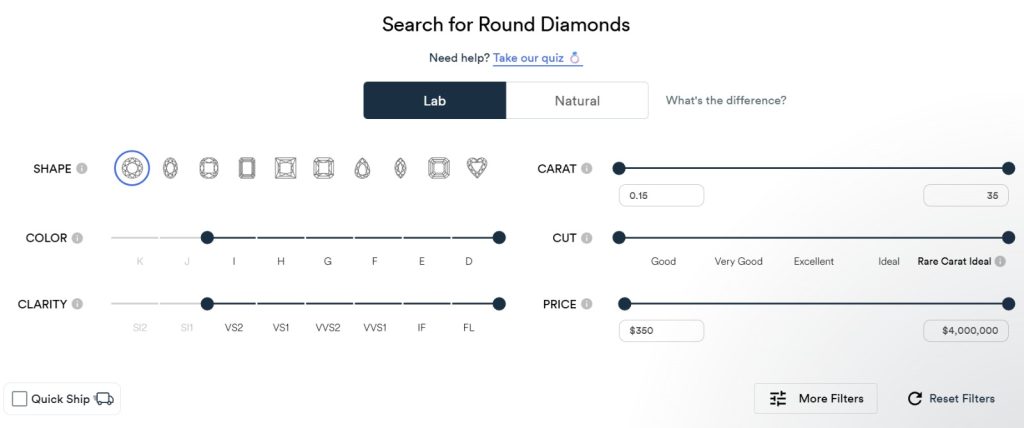Viewport: 1024px width, 428px height.
Task: Click Reset Filters button
Action: [951, 398]
